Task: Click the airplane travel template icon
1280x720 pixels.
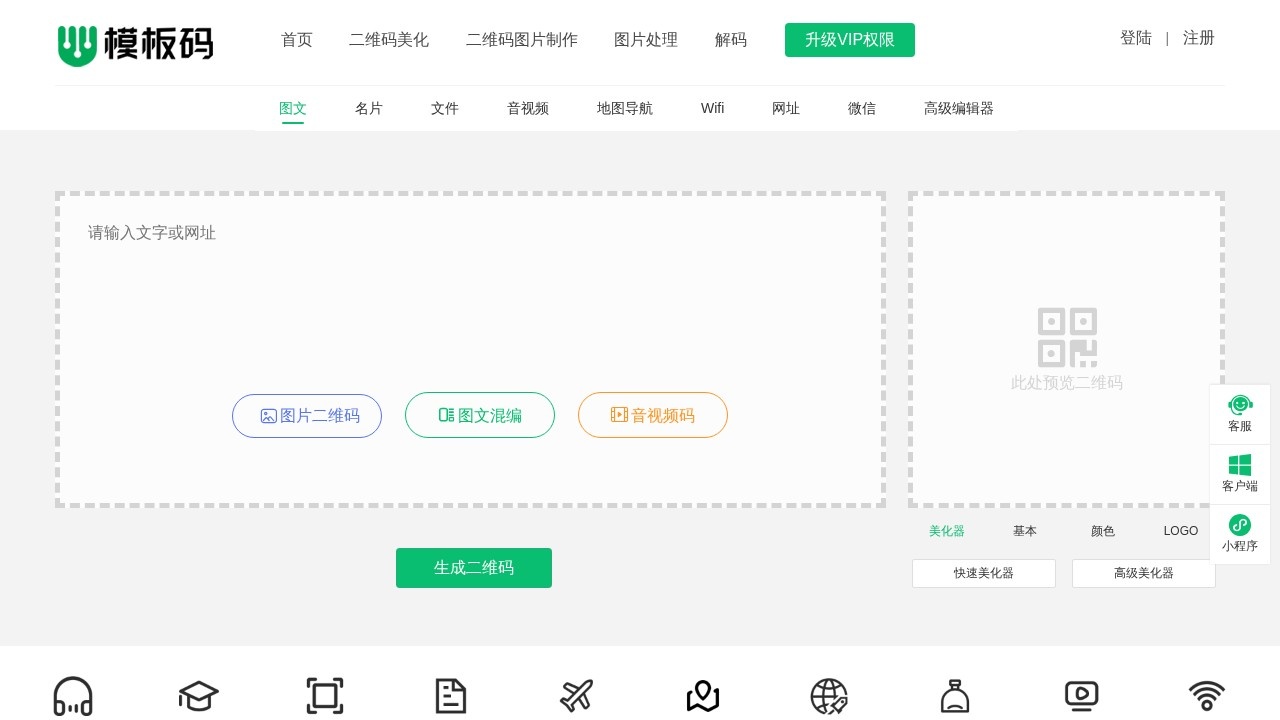Action: pos(576,696)
